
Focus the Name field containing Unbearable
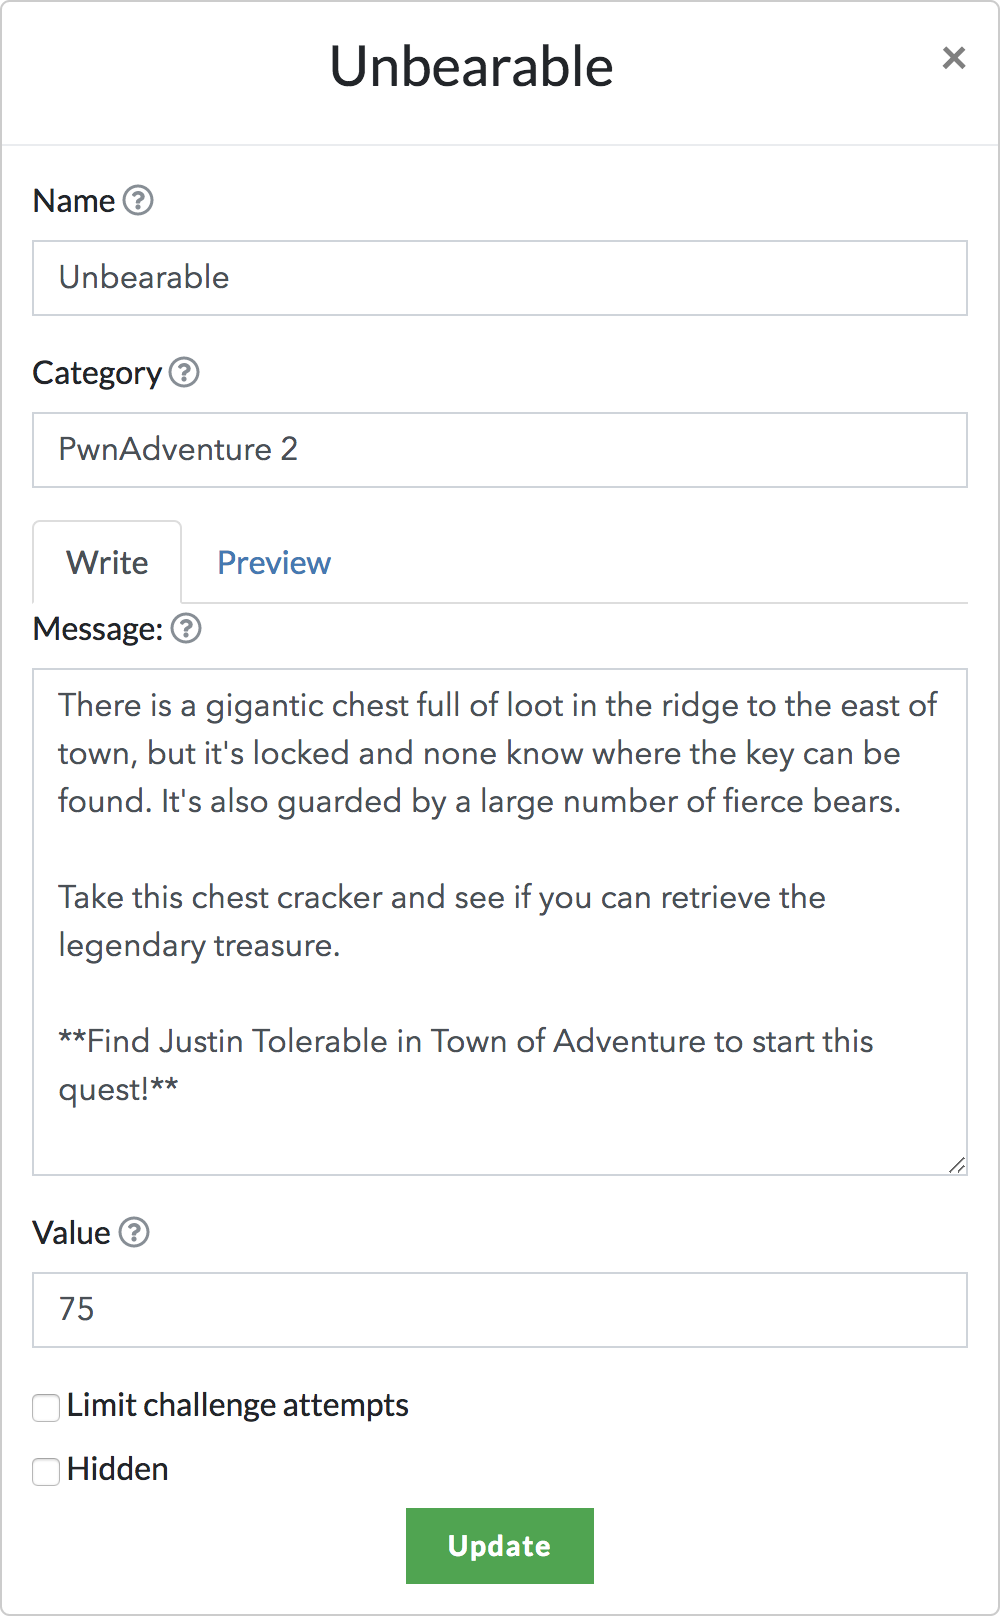point(500,278)
